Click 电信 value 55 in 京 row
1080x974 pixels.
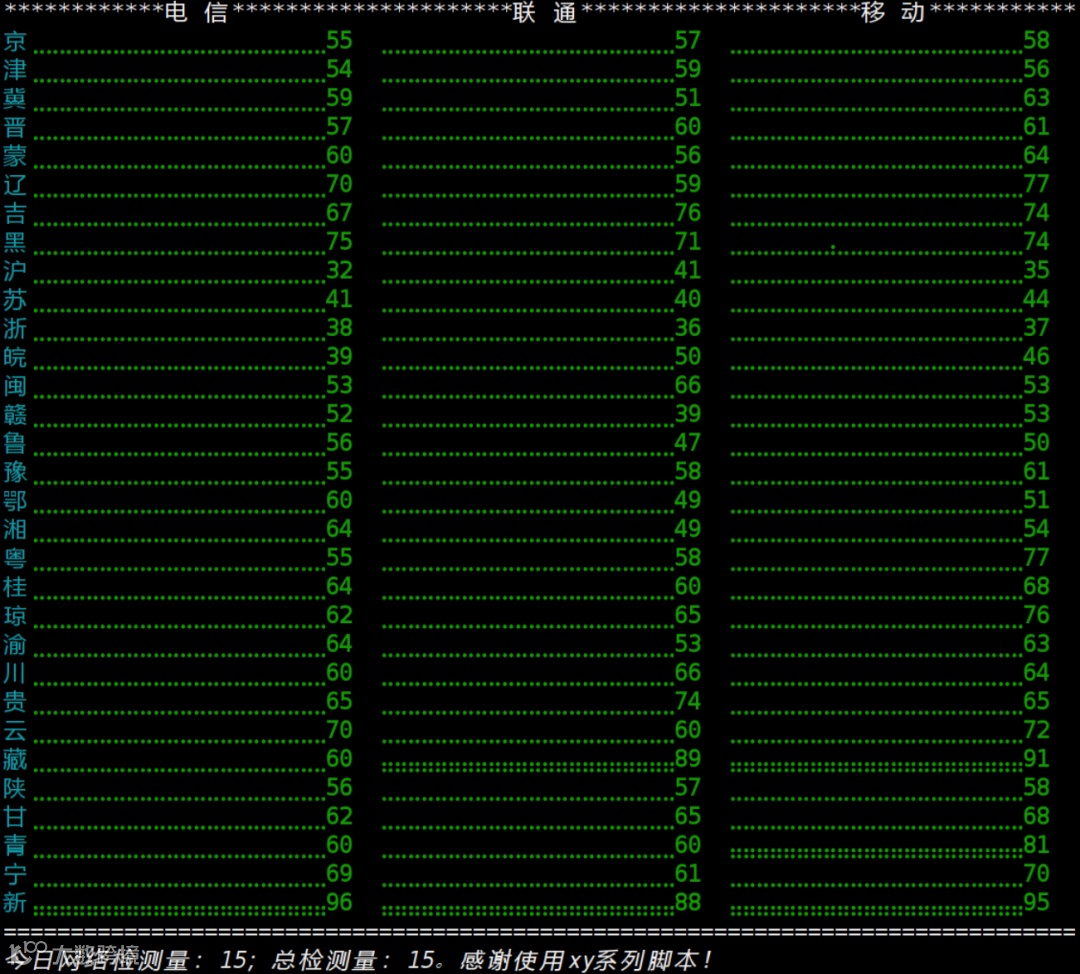point(340,41)
